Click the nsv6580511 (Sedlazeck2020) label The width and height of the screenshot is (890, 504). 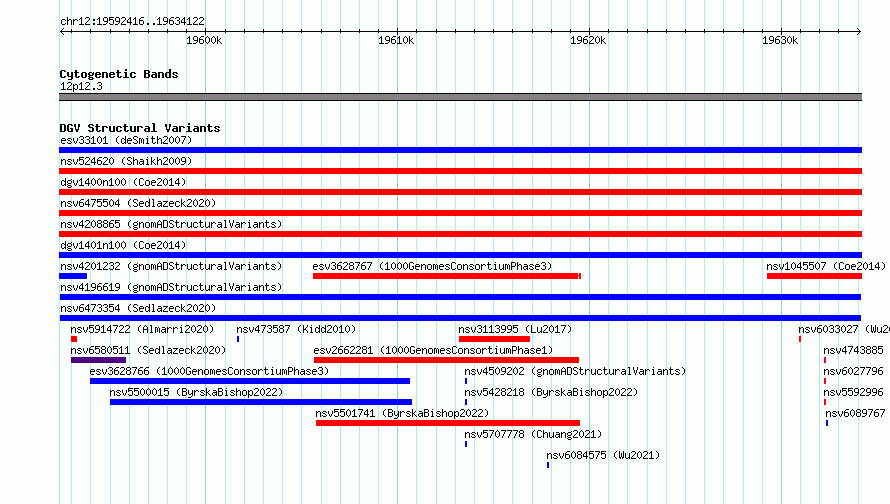click(x=148, y=350)
